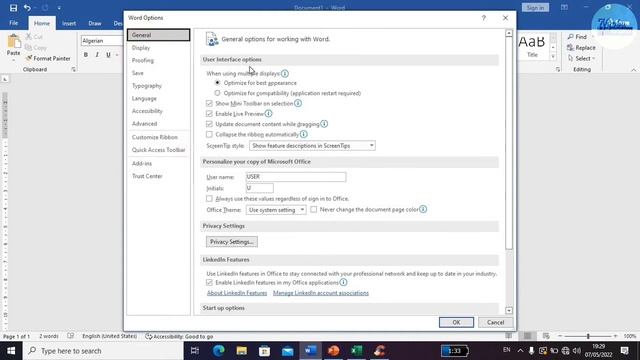Toggle Enable LinkedIn features checkbox
This screenshot has width=640, height=360.
tap(209, 282)
